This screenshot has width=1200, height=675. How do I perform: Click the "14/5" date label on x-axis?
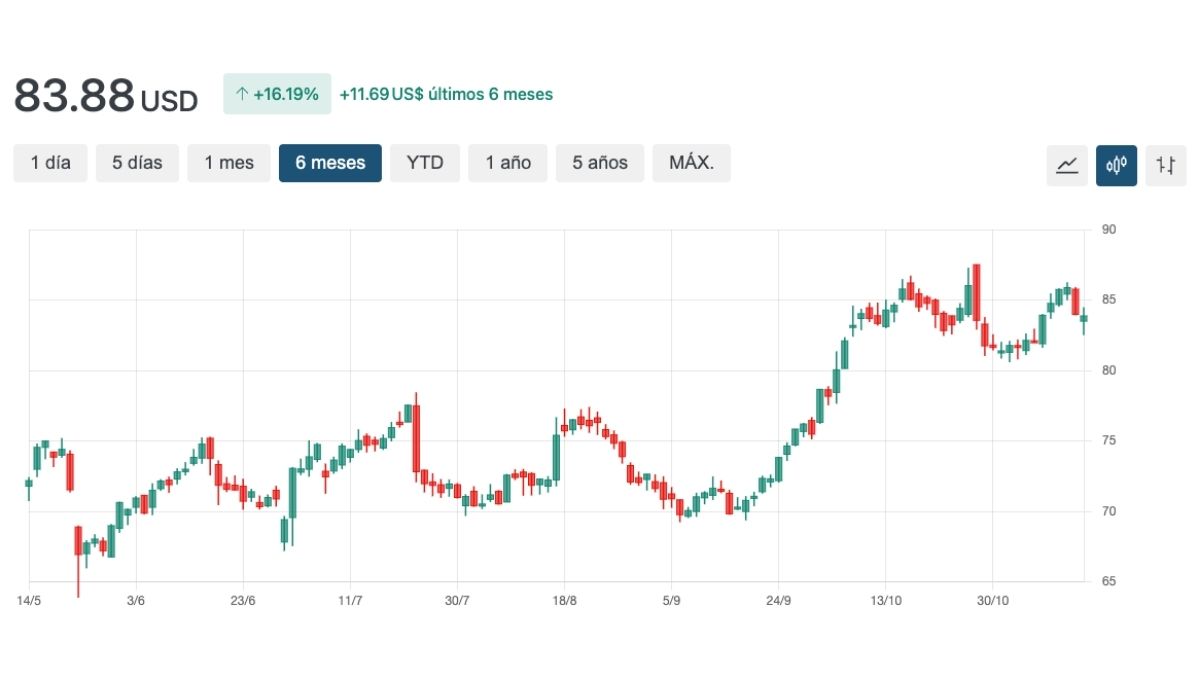(28, 600)
